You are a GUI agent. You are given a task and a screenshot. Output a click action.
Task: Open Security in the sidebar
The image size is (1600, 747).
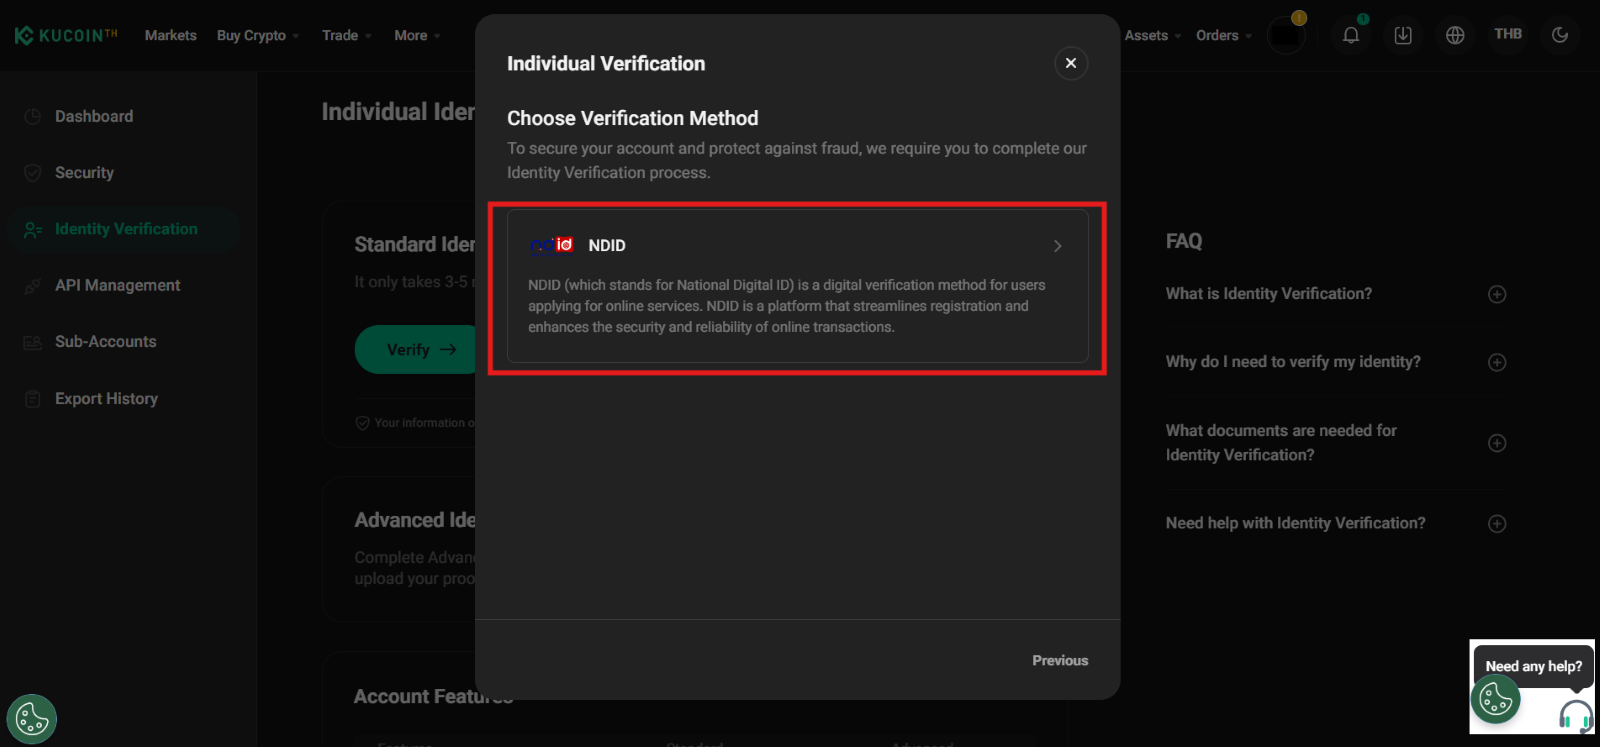point(84,173)
